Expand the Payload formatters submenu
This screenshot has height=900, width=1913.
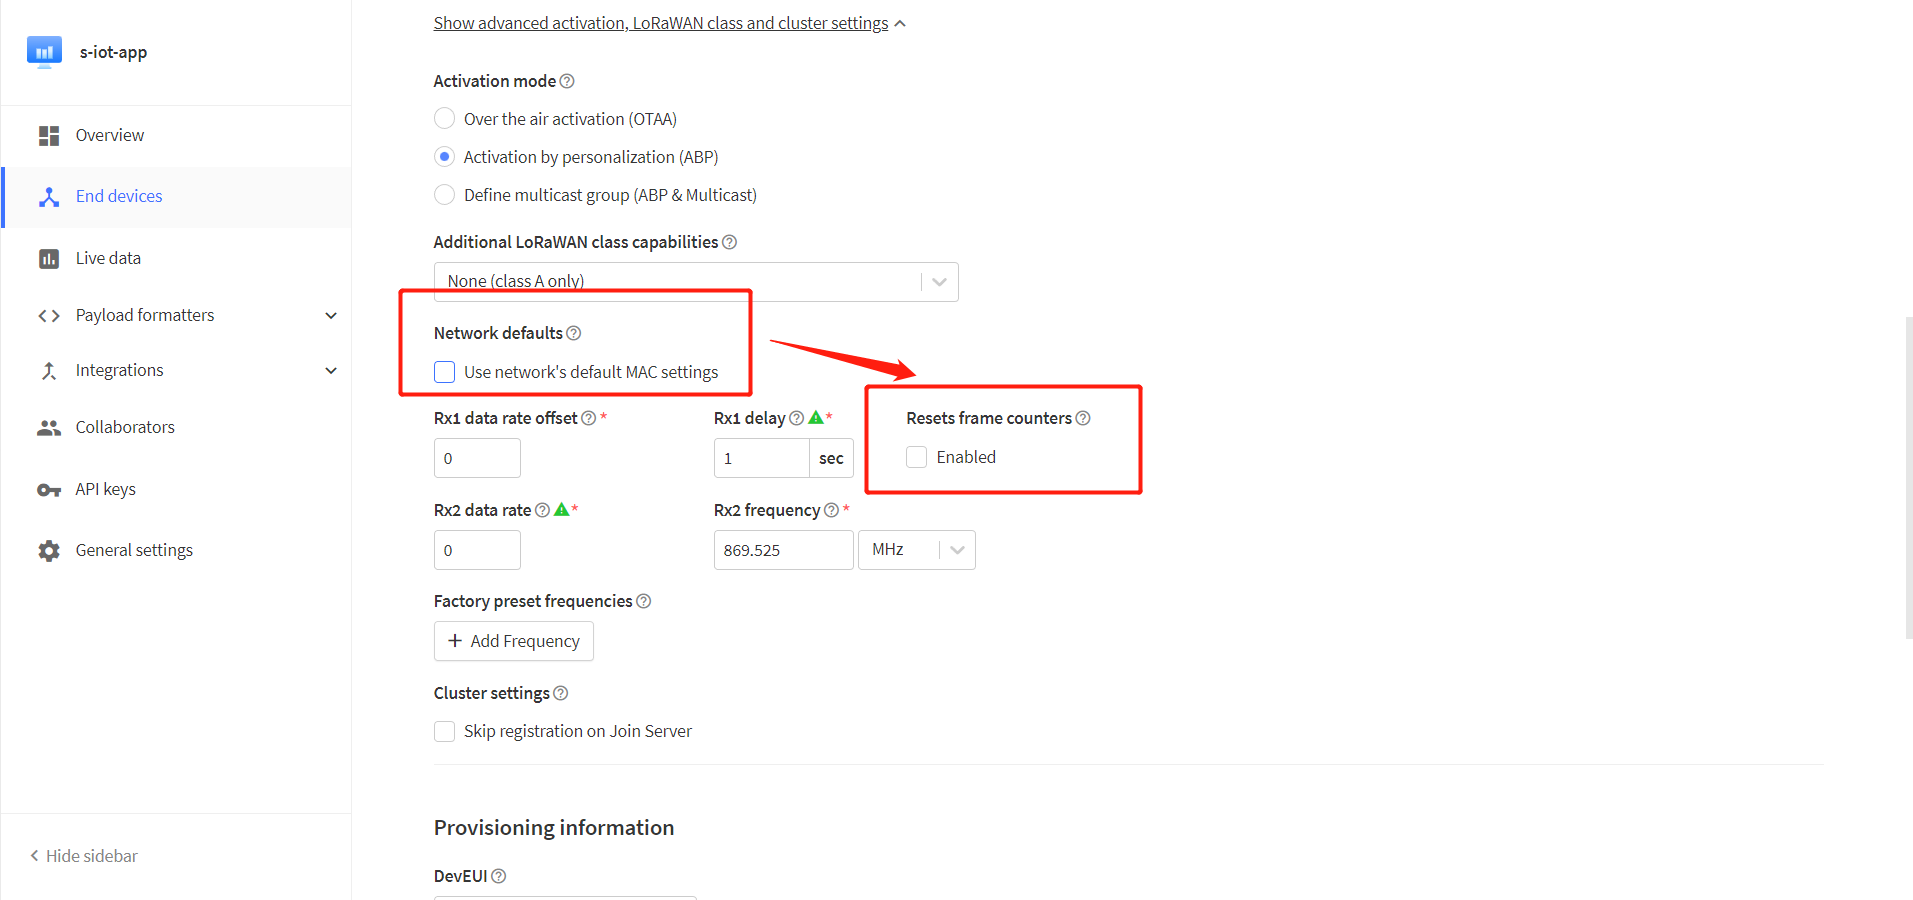[x=331, y=316]
